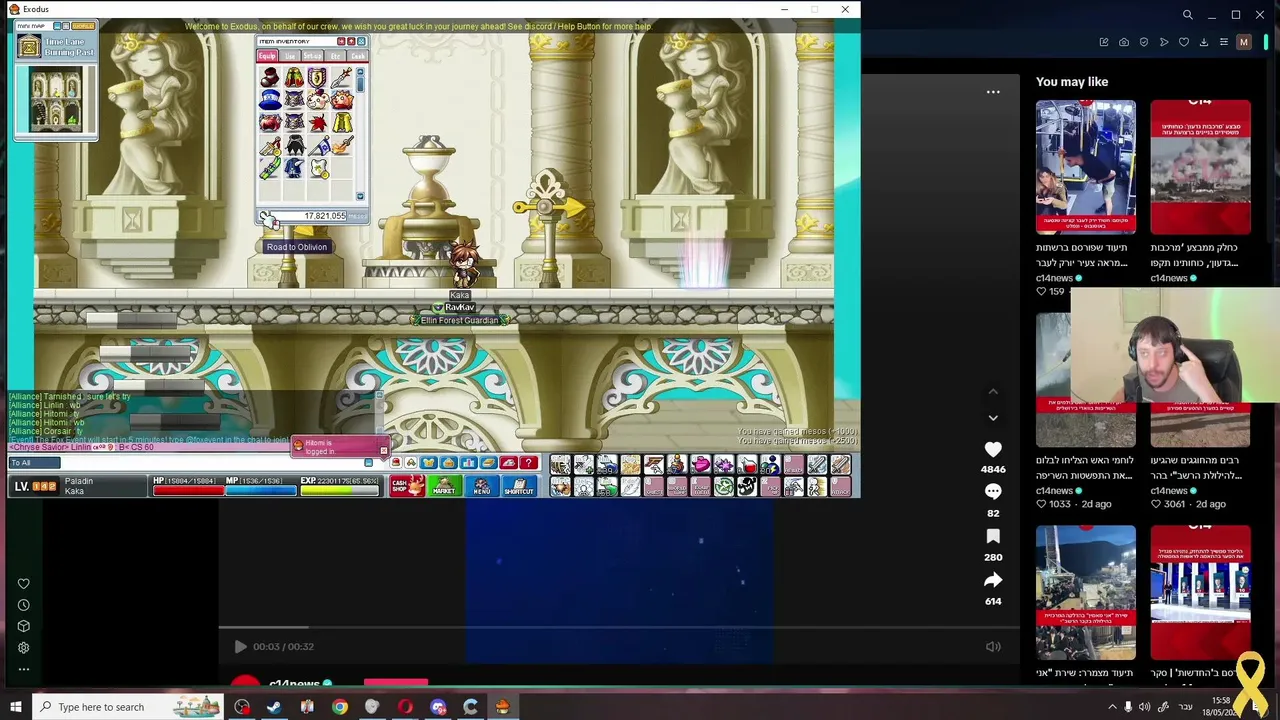Image resolution: width=1280 pixels, height=720 pixels.
Task: Open the Shortcut button in the game
Action: tap(519, 486)
